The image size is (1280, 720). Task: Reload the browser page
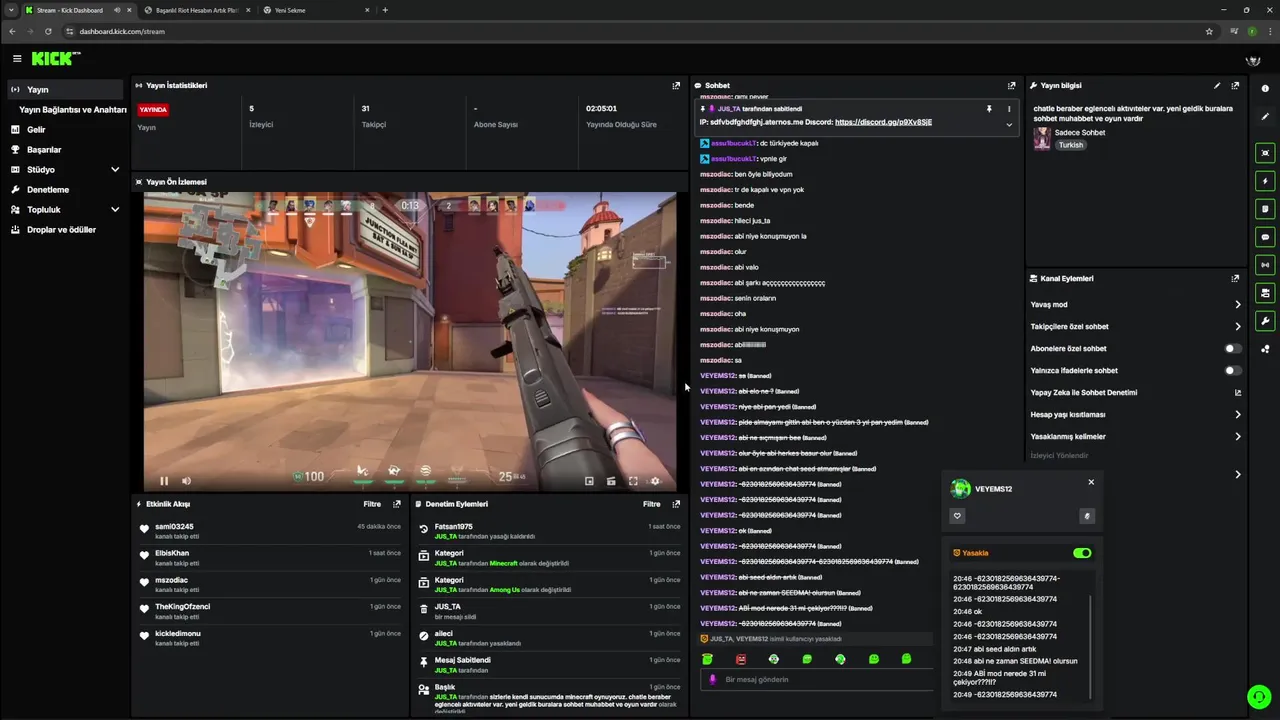click(47, 31)
